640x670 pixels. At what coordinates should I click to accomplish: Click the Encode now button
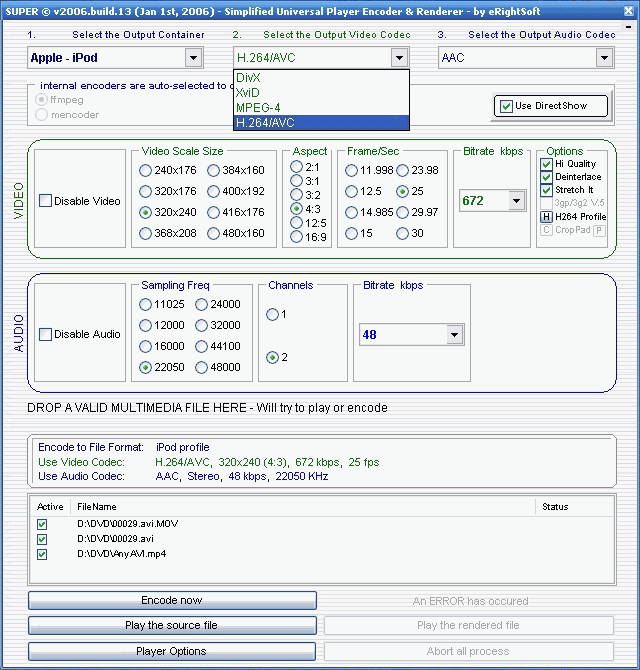click(172, 600)
